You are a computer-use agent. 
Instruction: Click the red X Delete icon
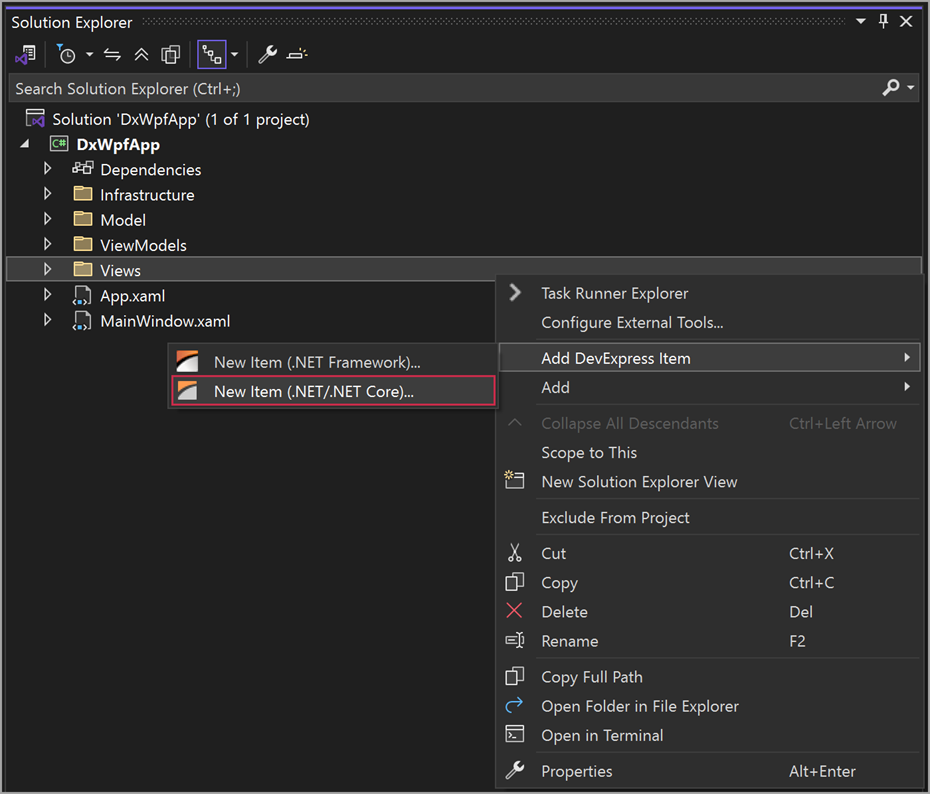point(514,611)
